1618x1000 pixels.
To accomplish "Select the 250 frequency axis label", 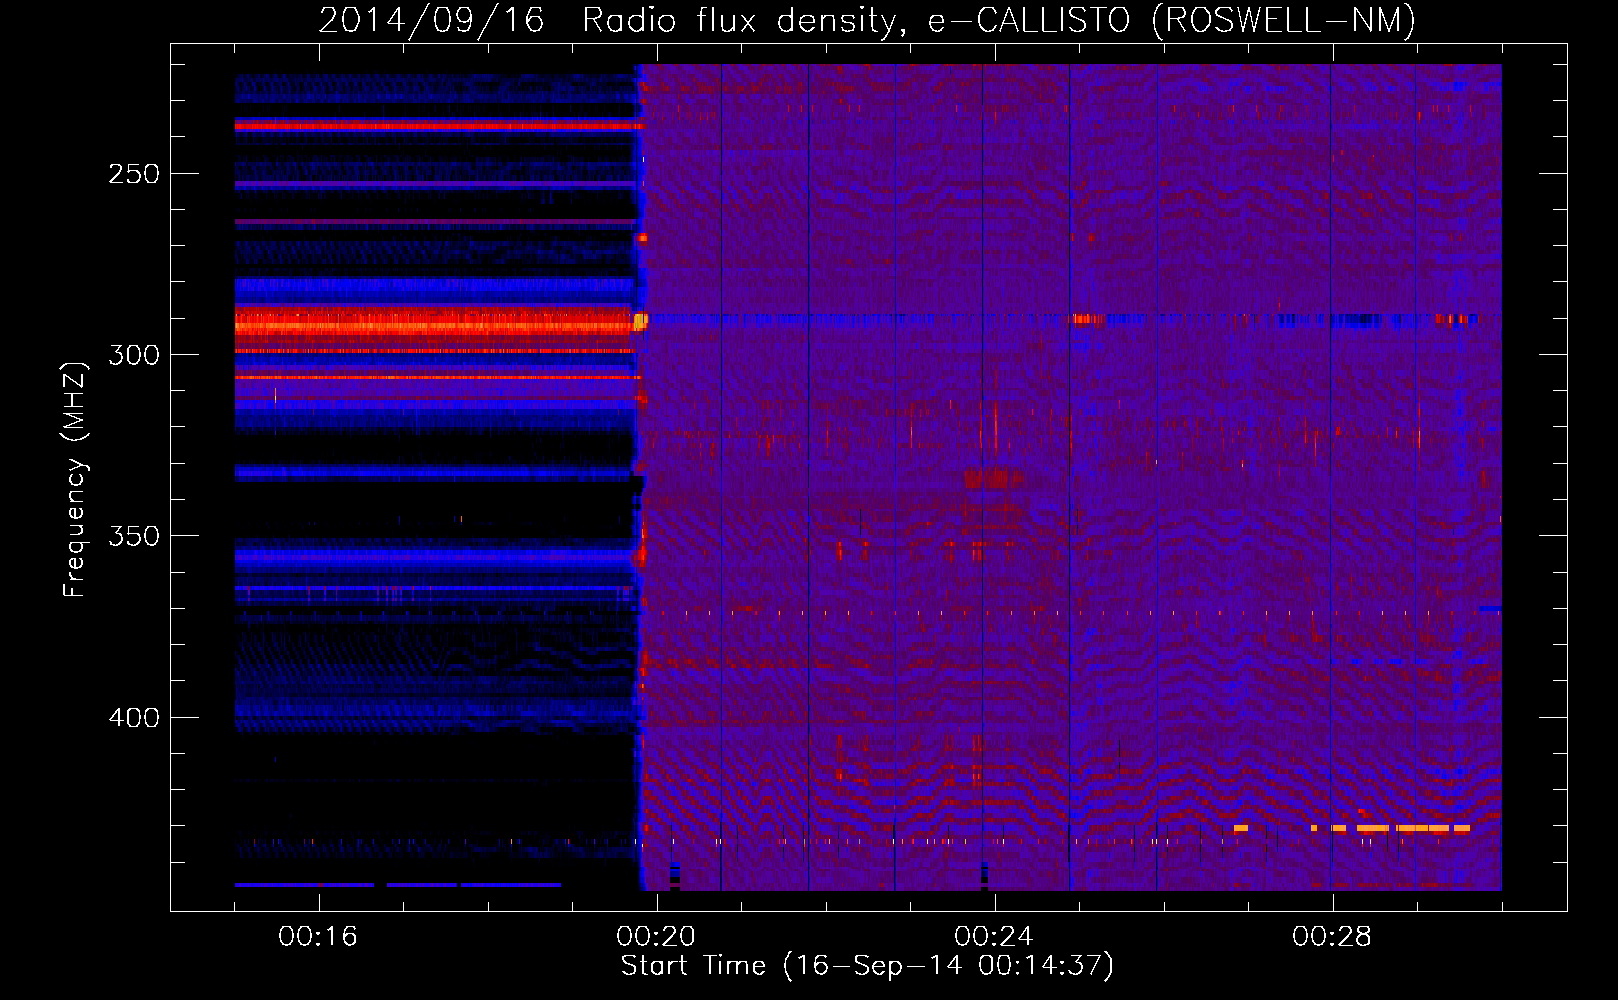I will [134, 174].
